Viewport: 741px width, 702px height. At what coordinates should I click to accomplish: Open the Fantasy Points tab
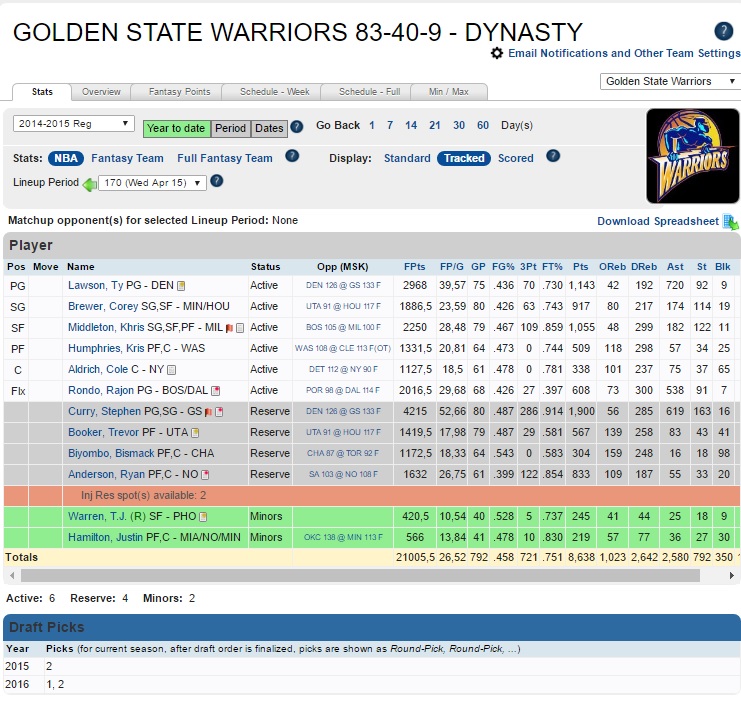click(179, 92)
